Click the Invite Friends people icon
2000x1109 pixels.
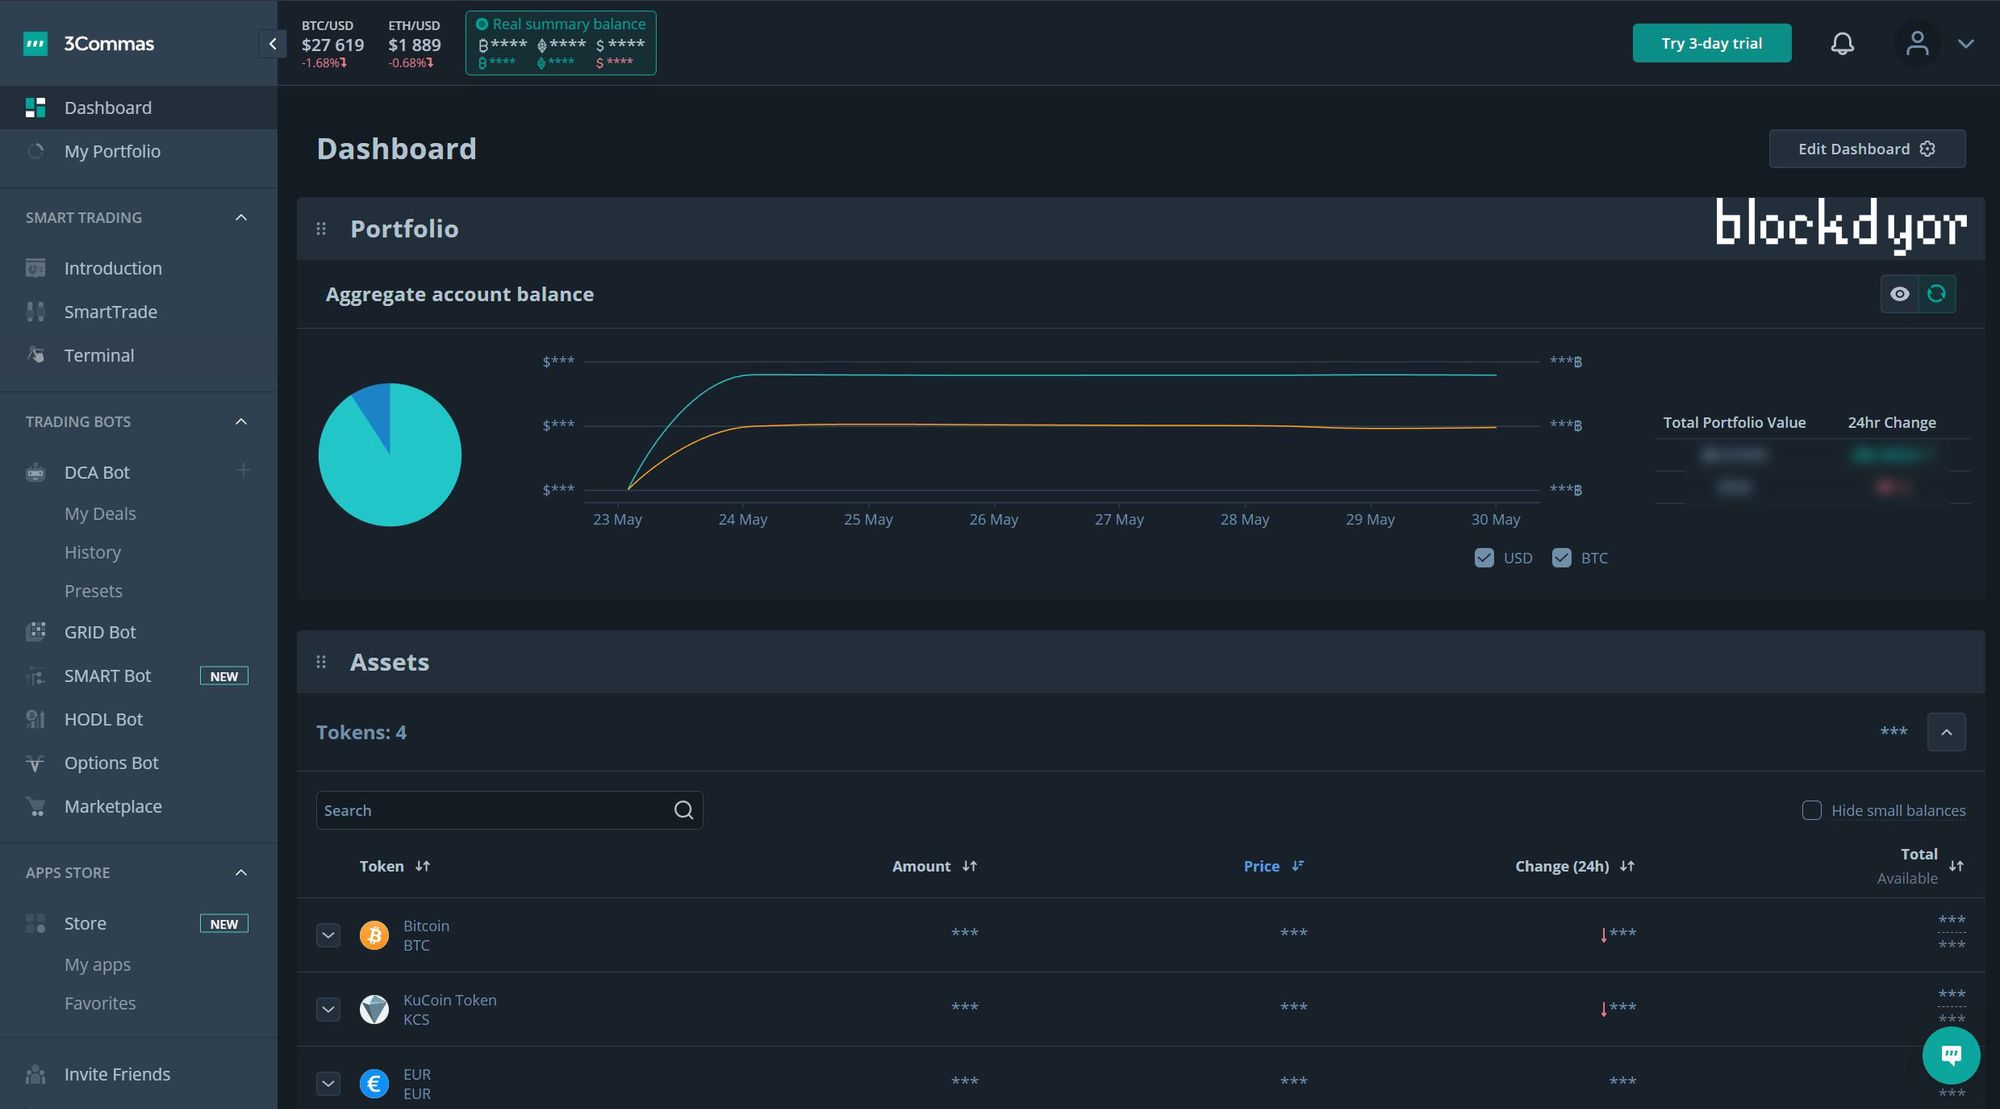[x=35, y=1075]
